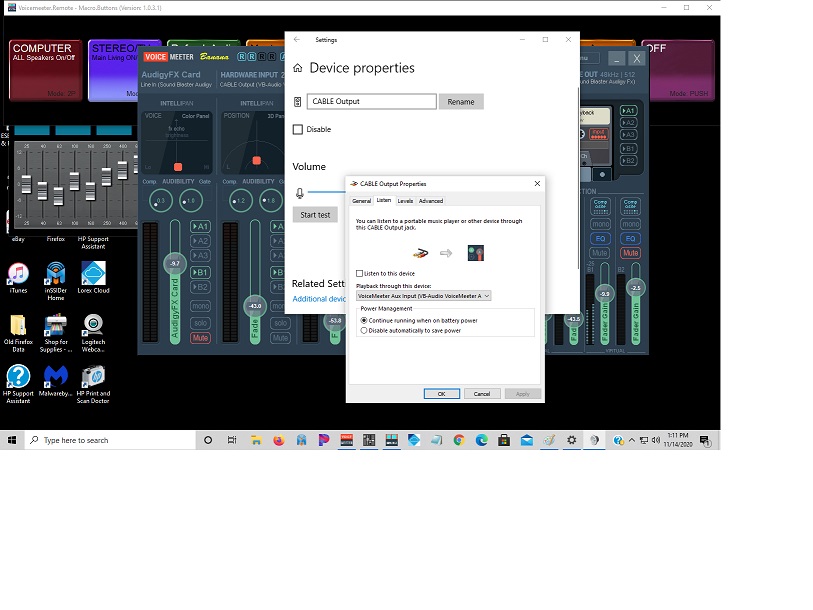The image size is (813, 610).
Task: Mute the AudigyFX Card input strip
Action: (200, 338)
